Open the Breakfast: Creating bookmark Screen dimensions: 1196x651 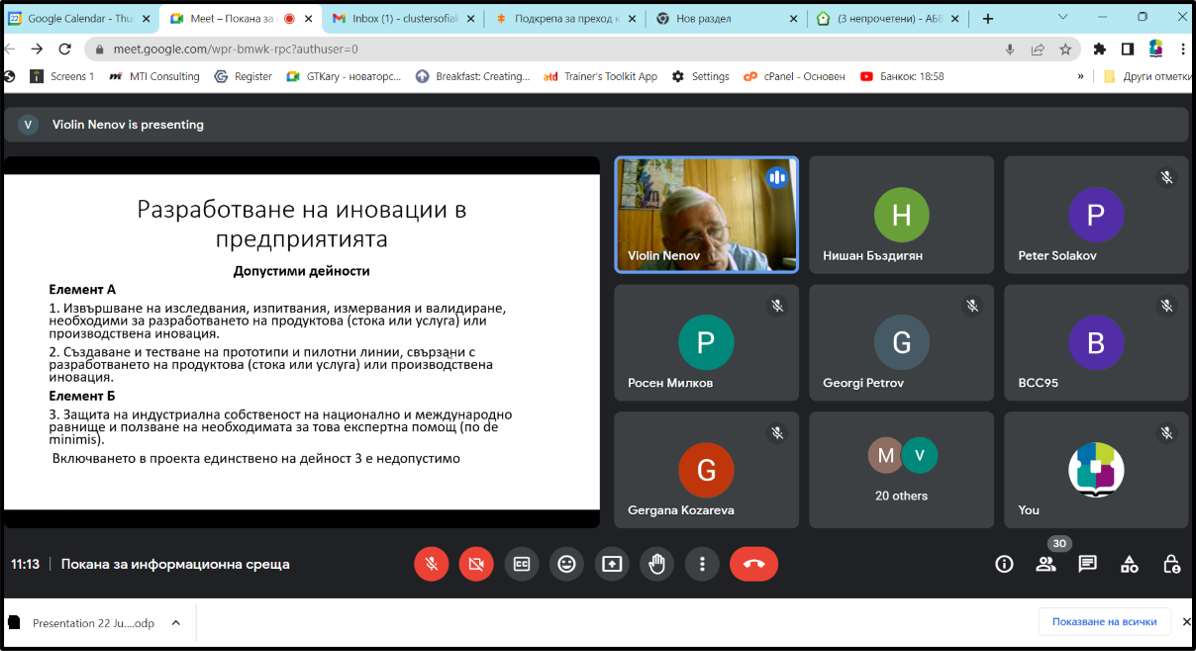point(472,76)
